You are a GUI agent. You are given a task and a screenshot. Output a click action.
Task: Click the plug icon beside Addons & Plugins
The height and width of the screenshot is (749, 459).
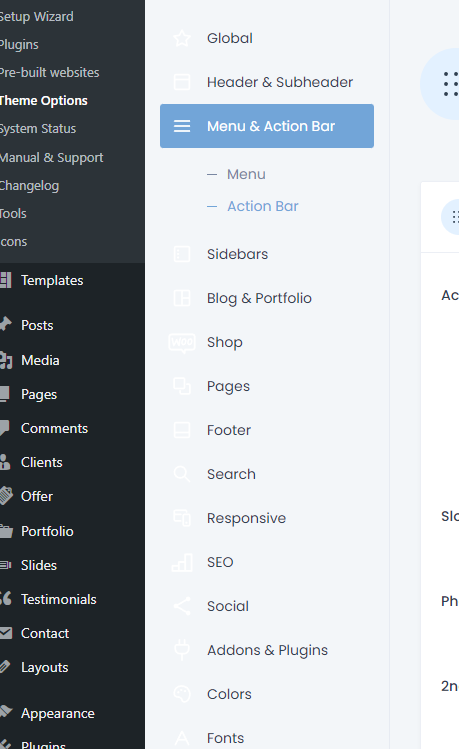click(x=182, y=650)
